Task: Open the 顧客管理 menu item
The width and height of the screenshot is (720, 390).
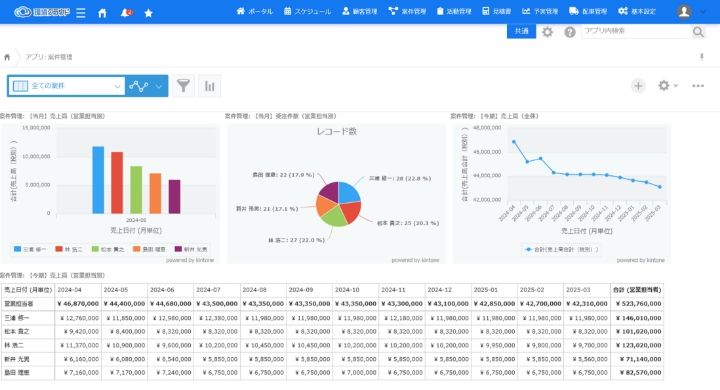Action: click(360, 11)
